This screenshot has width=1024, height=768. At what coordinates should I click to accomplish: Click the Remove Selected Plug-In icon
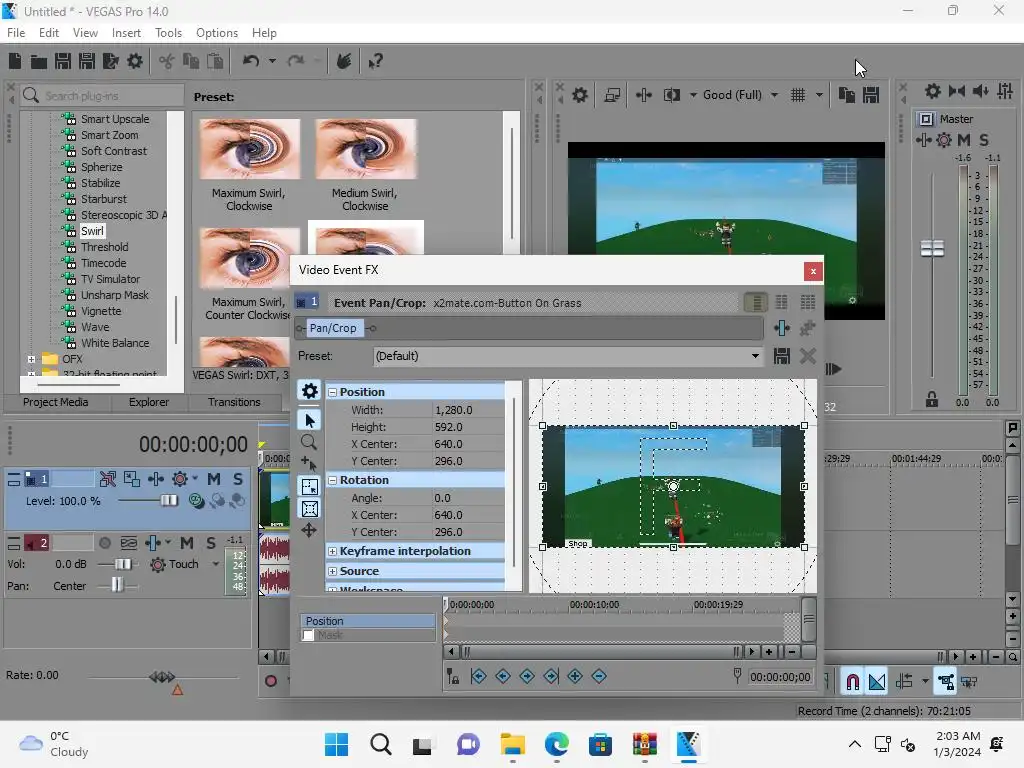808,328
